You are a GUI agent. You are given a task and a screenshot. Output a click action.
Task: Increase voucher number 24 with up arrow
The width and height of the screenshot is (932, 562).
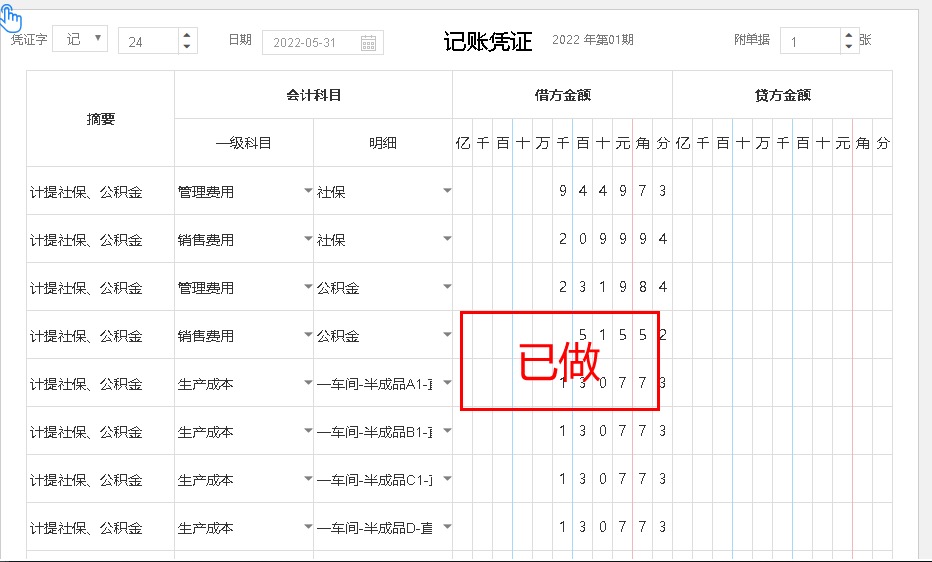(x=186, y=35)
